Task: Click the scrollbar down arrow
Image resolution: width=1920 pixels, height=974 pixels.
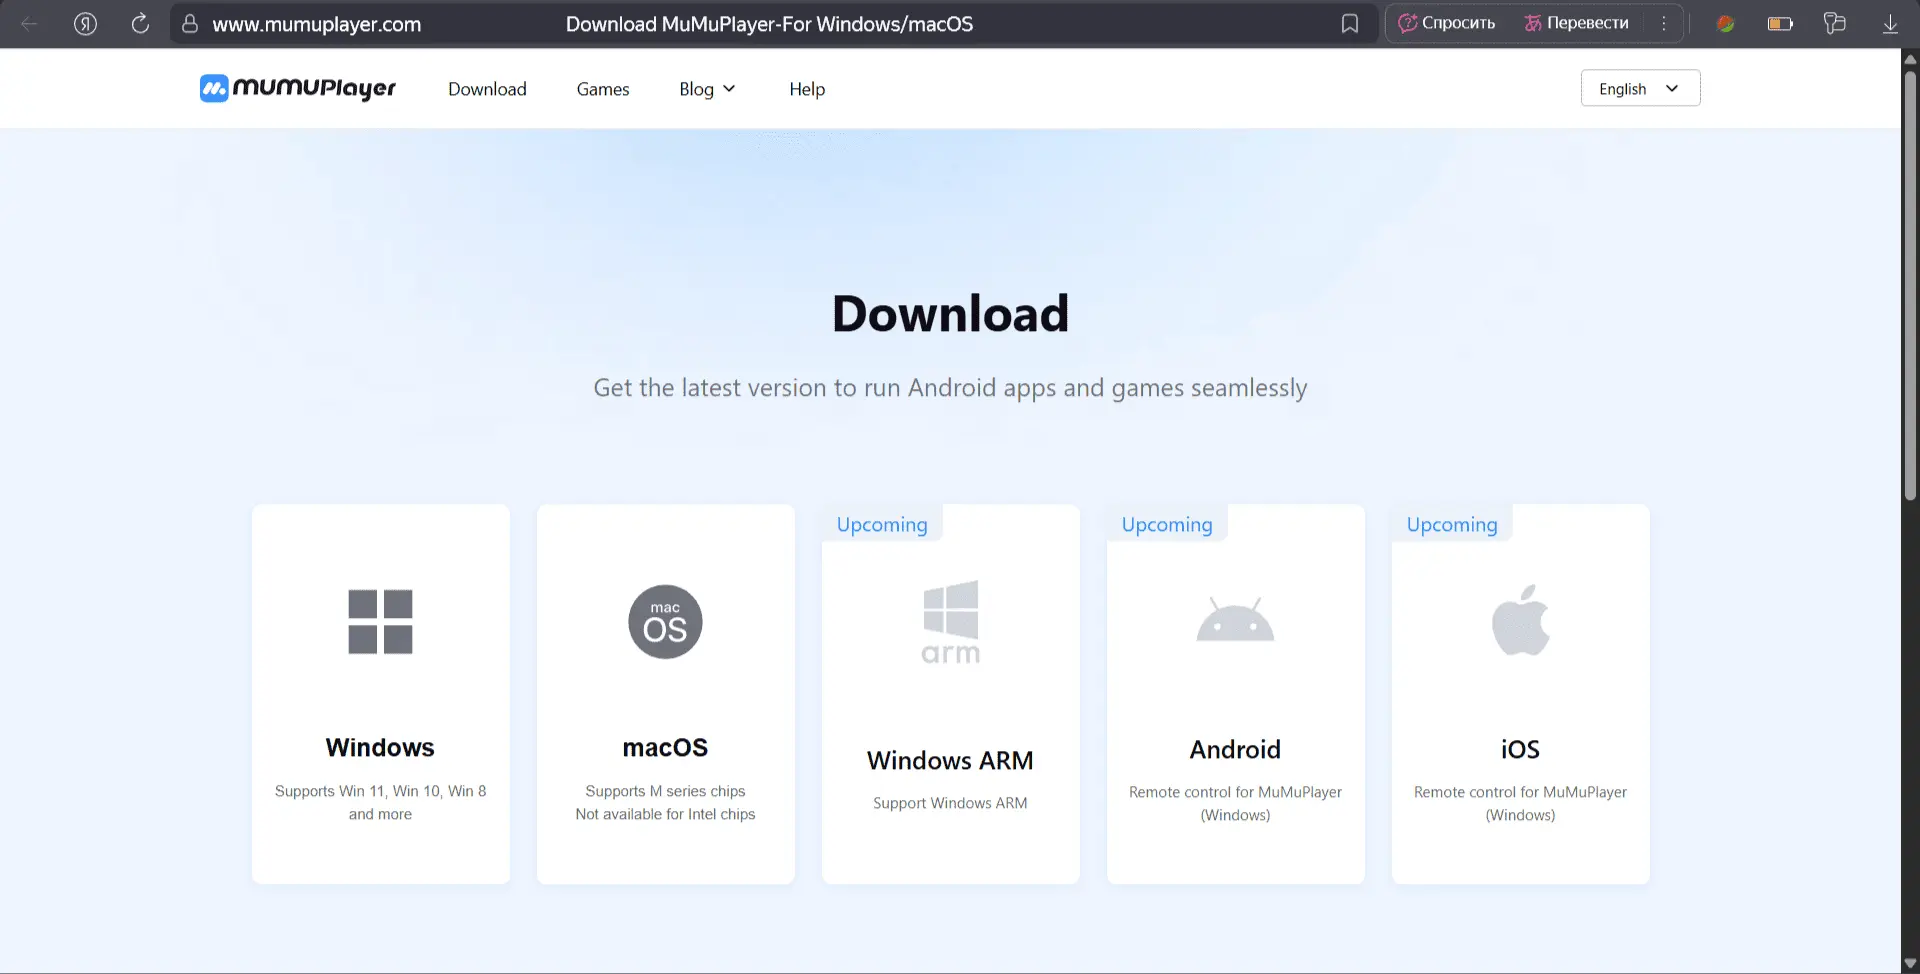Action: tap(1910, 964)
